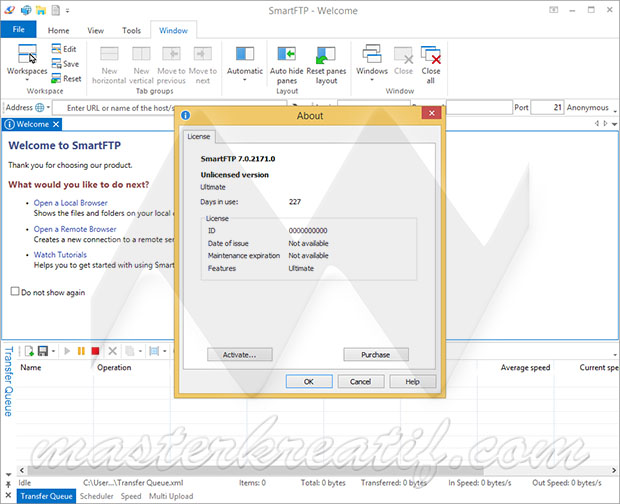
Task: Click the Port number field
Action: (x=547, y=108)
